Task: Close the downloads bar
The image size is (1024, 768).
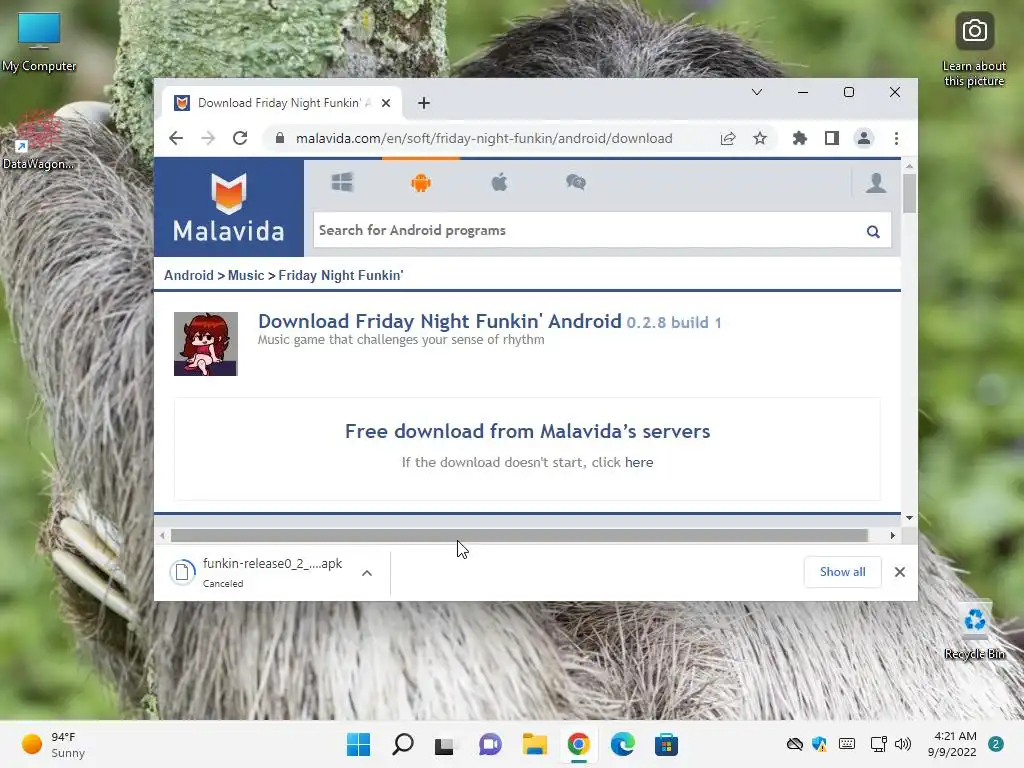Action: coord(899,572)
